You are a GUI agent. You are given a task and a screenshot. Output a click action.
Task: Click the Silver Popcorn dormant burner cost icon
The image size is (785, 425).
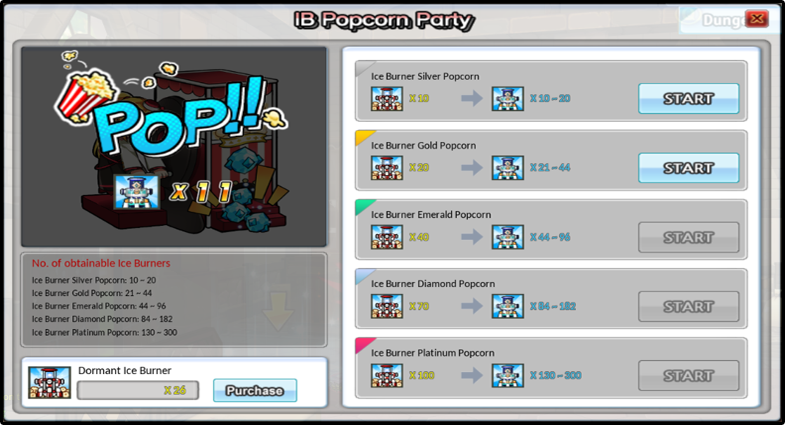(387, 99)
